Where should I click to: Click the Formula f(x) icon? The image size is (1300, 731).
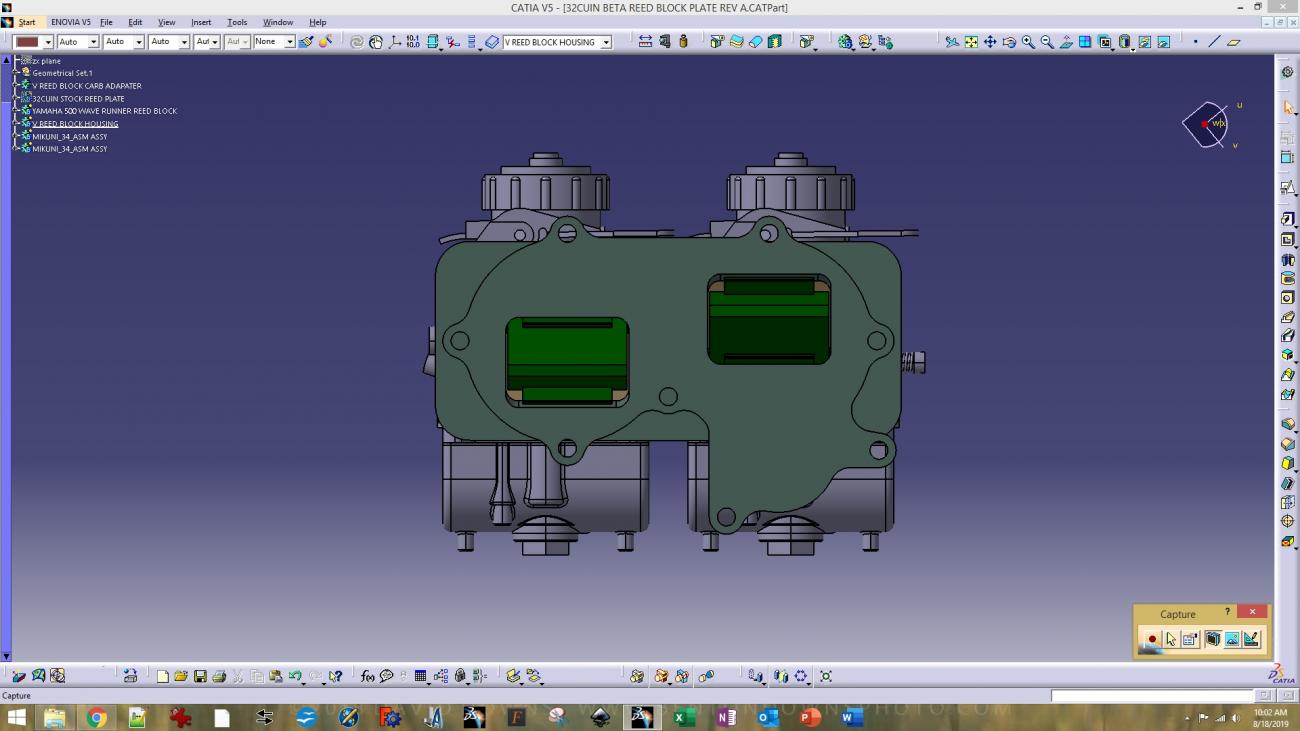tap(367, 676)
